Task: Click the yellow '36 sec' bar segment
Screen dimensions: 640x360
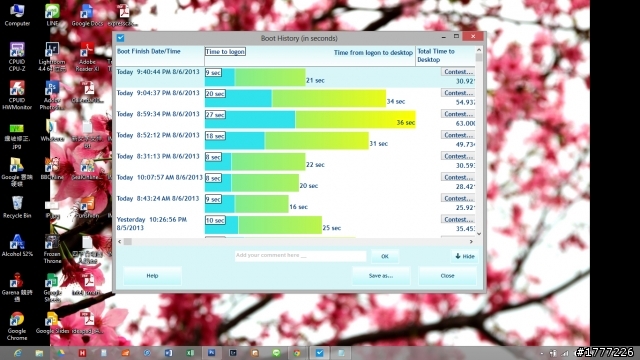Action: click(355, 119)
